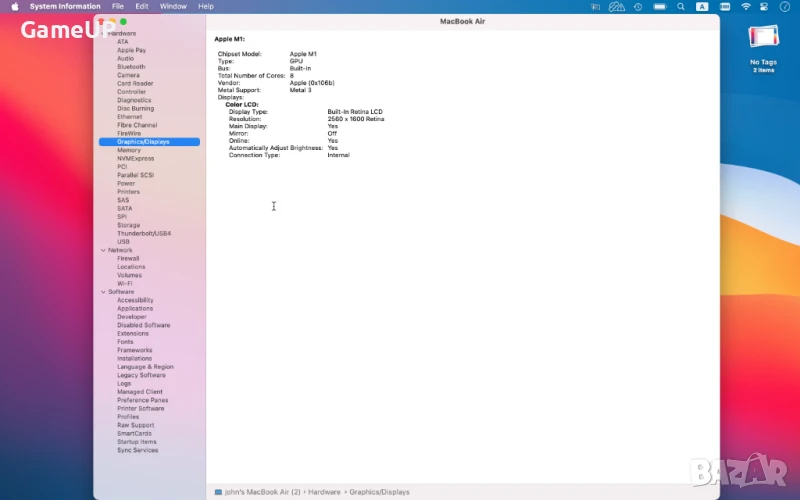
Task: Open the No Tags desktop stack
Action: pyautogui.click(x=763, y=39)
